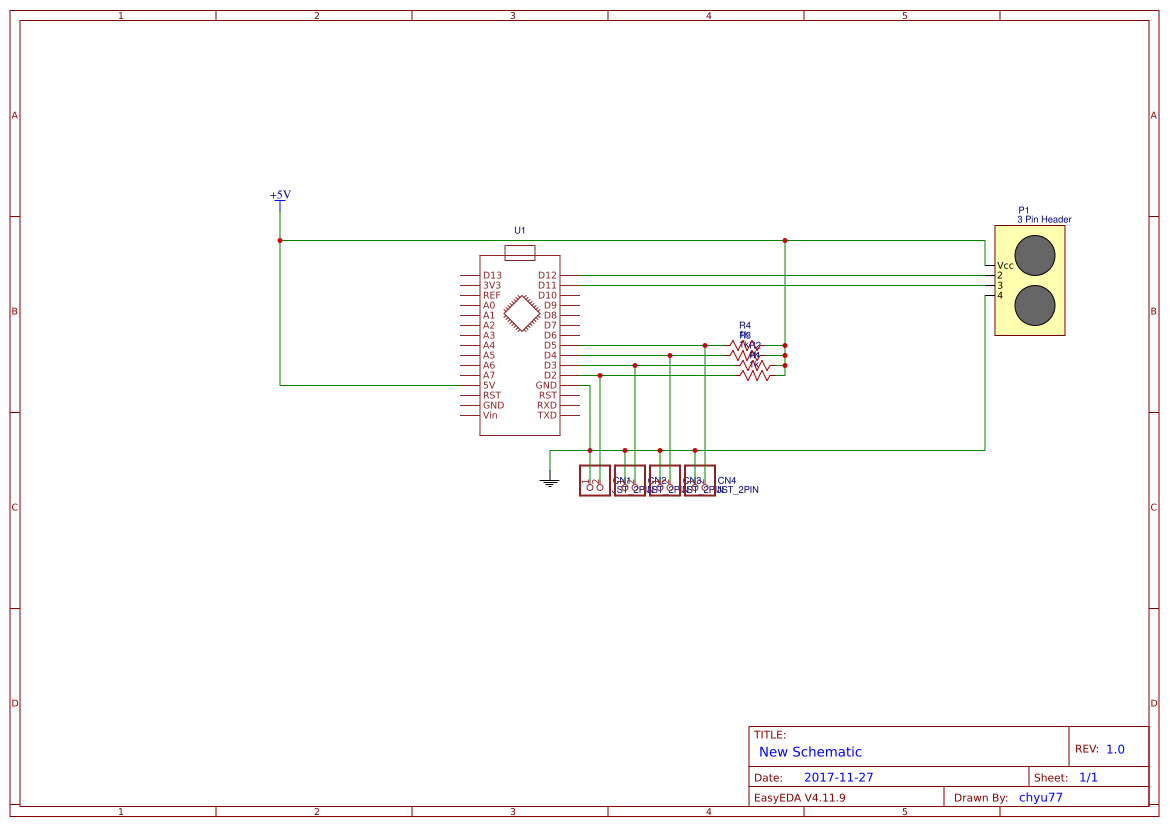The image size is (1169, 827).
Task: Select the TXD pin label on U1
Action: coord(546,415)
